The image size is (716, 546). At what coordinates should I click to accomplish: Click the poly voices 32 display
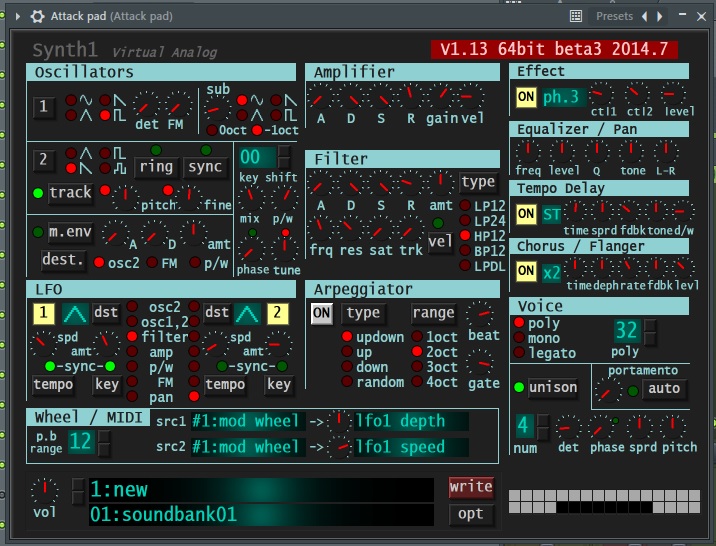pyautogui.click(x=626, y=331)
